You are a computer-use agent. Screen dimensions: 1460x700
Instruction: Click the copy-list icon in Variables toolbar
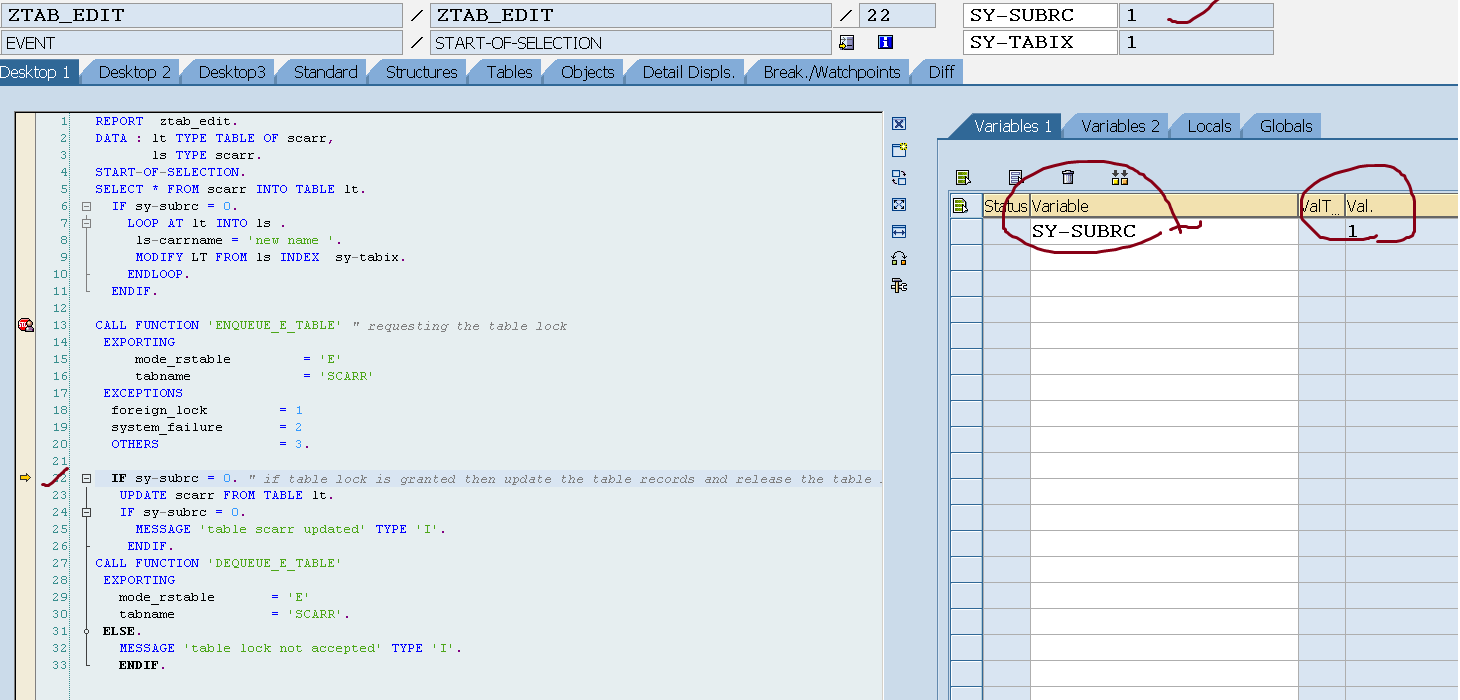[x=1016, y=176]
